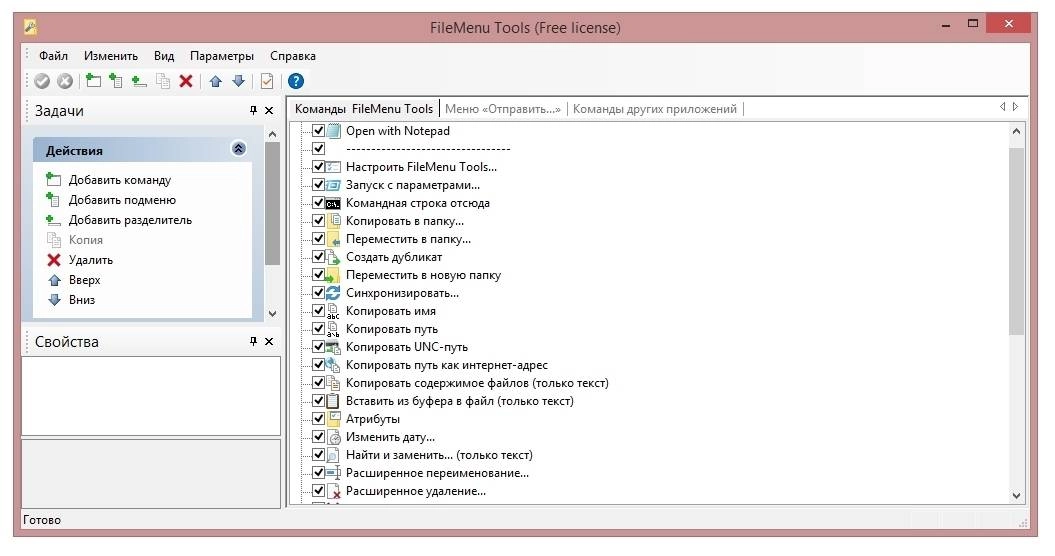Viewport: 1055px width, 556px height.
Task: Click command list scroll down arrow
Action: [1016, 496]
